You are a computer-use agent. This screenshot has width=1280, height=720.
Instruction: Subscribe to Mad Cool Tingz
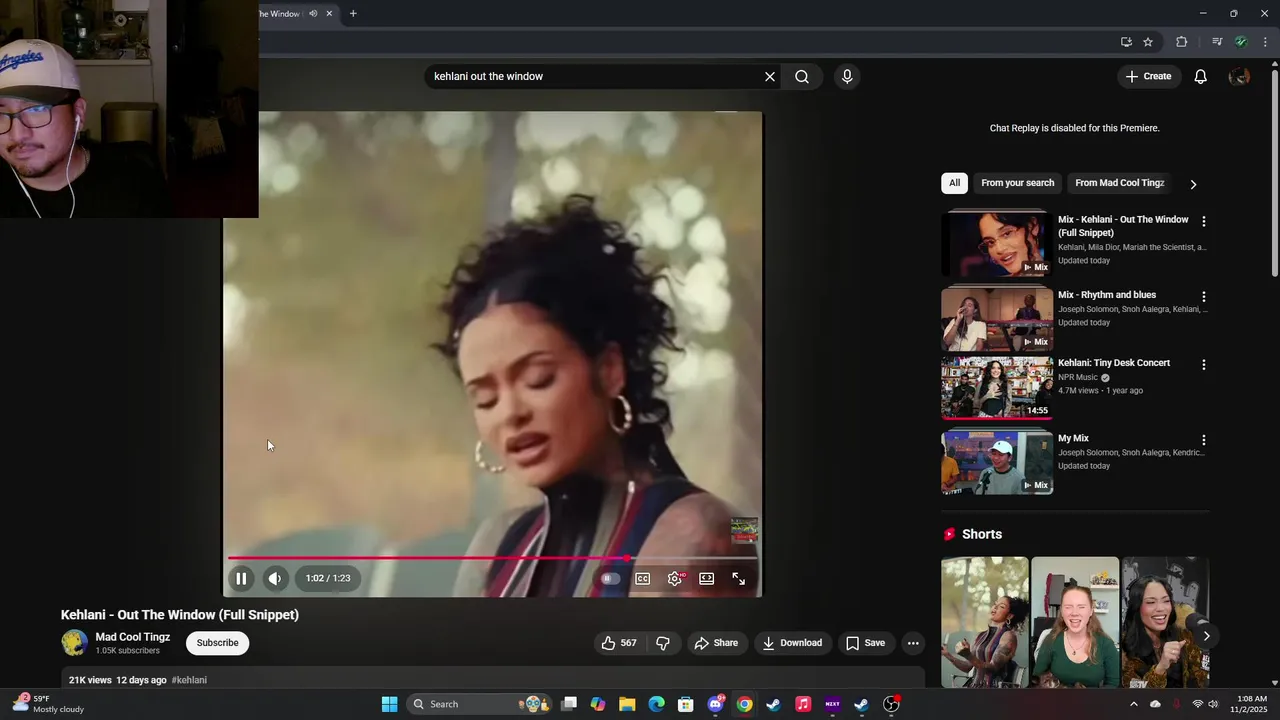(217, 643)
